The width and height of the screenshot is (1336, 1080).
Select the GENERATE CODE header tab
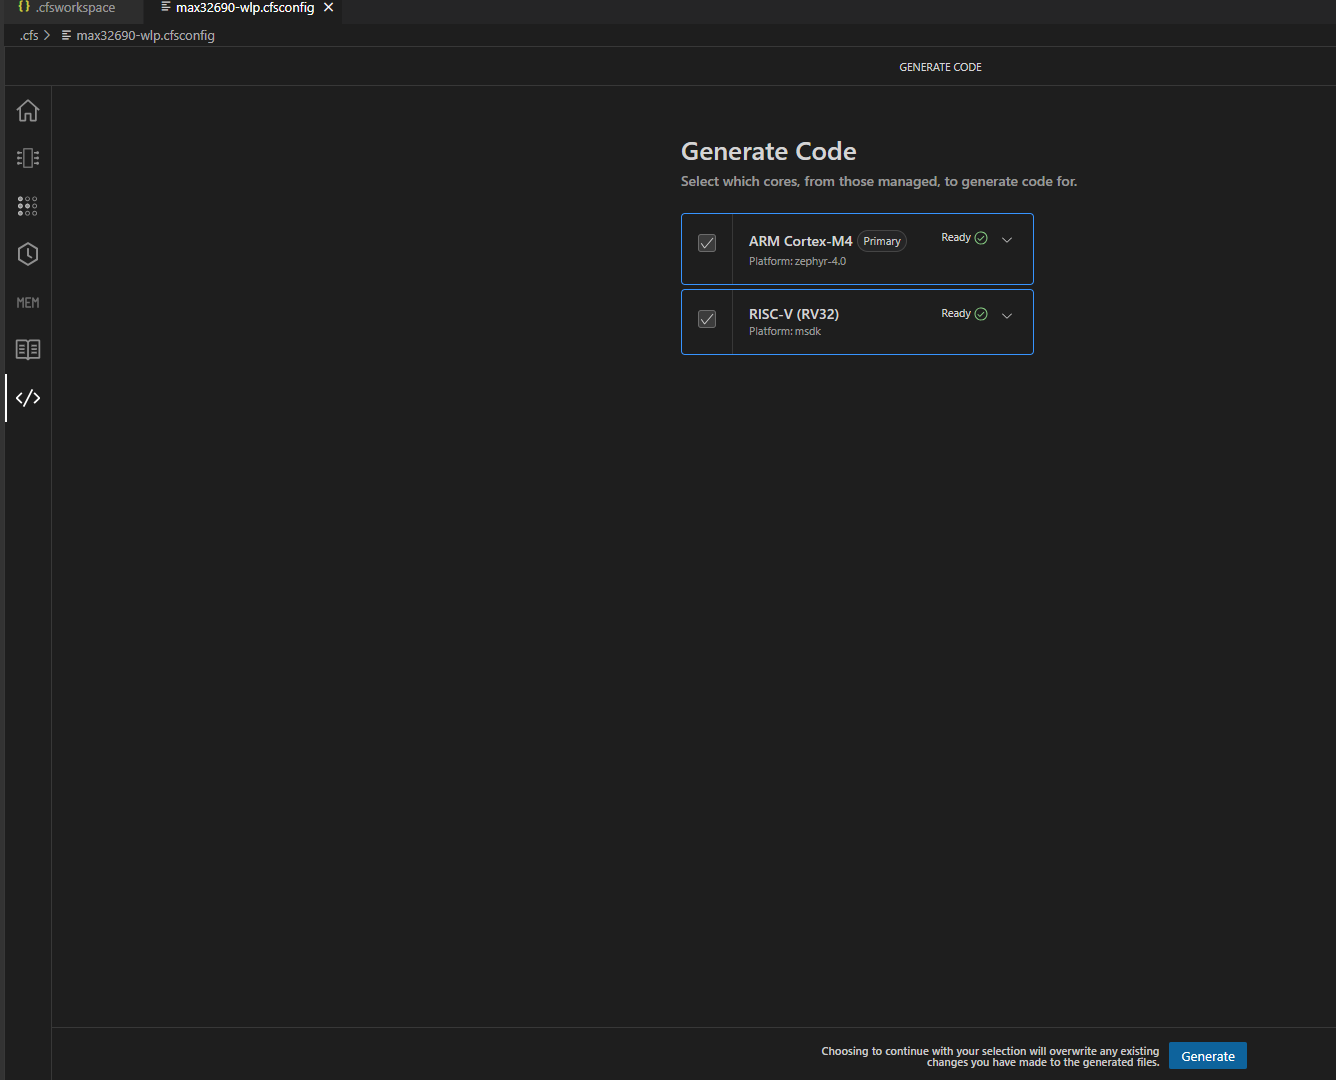tap(940, 67)
